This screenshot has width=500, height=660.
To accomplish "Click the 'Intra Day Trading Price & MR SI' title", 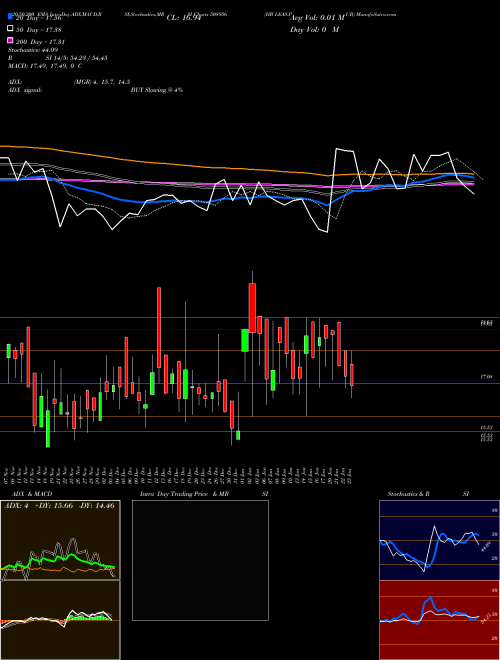I will pyautogui.click(x=204, y=494).
